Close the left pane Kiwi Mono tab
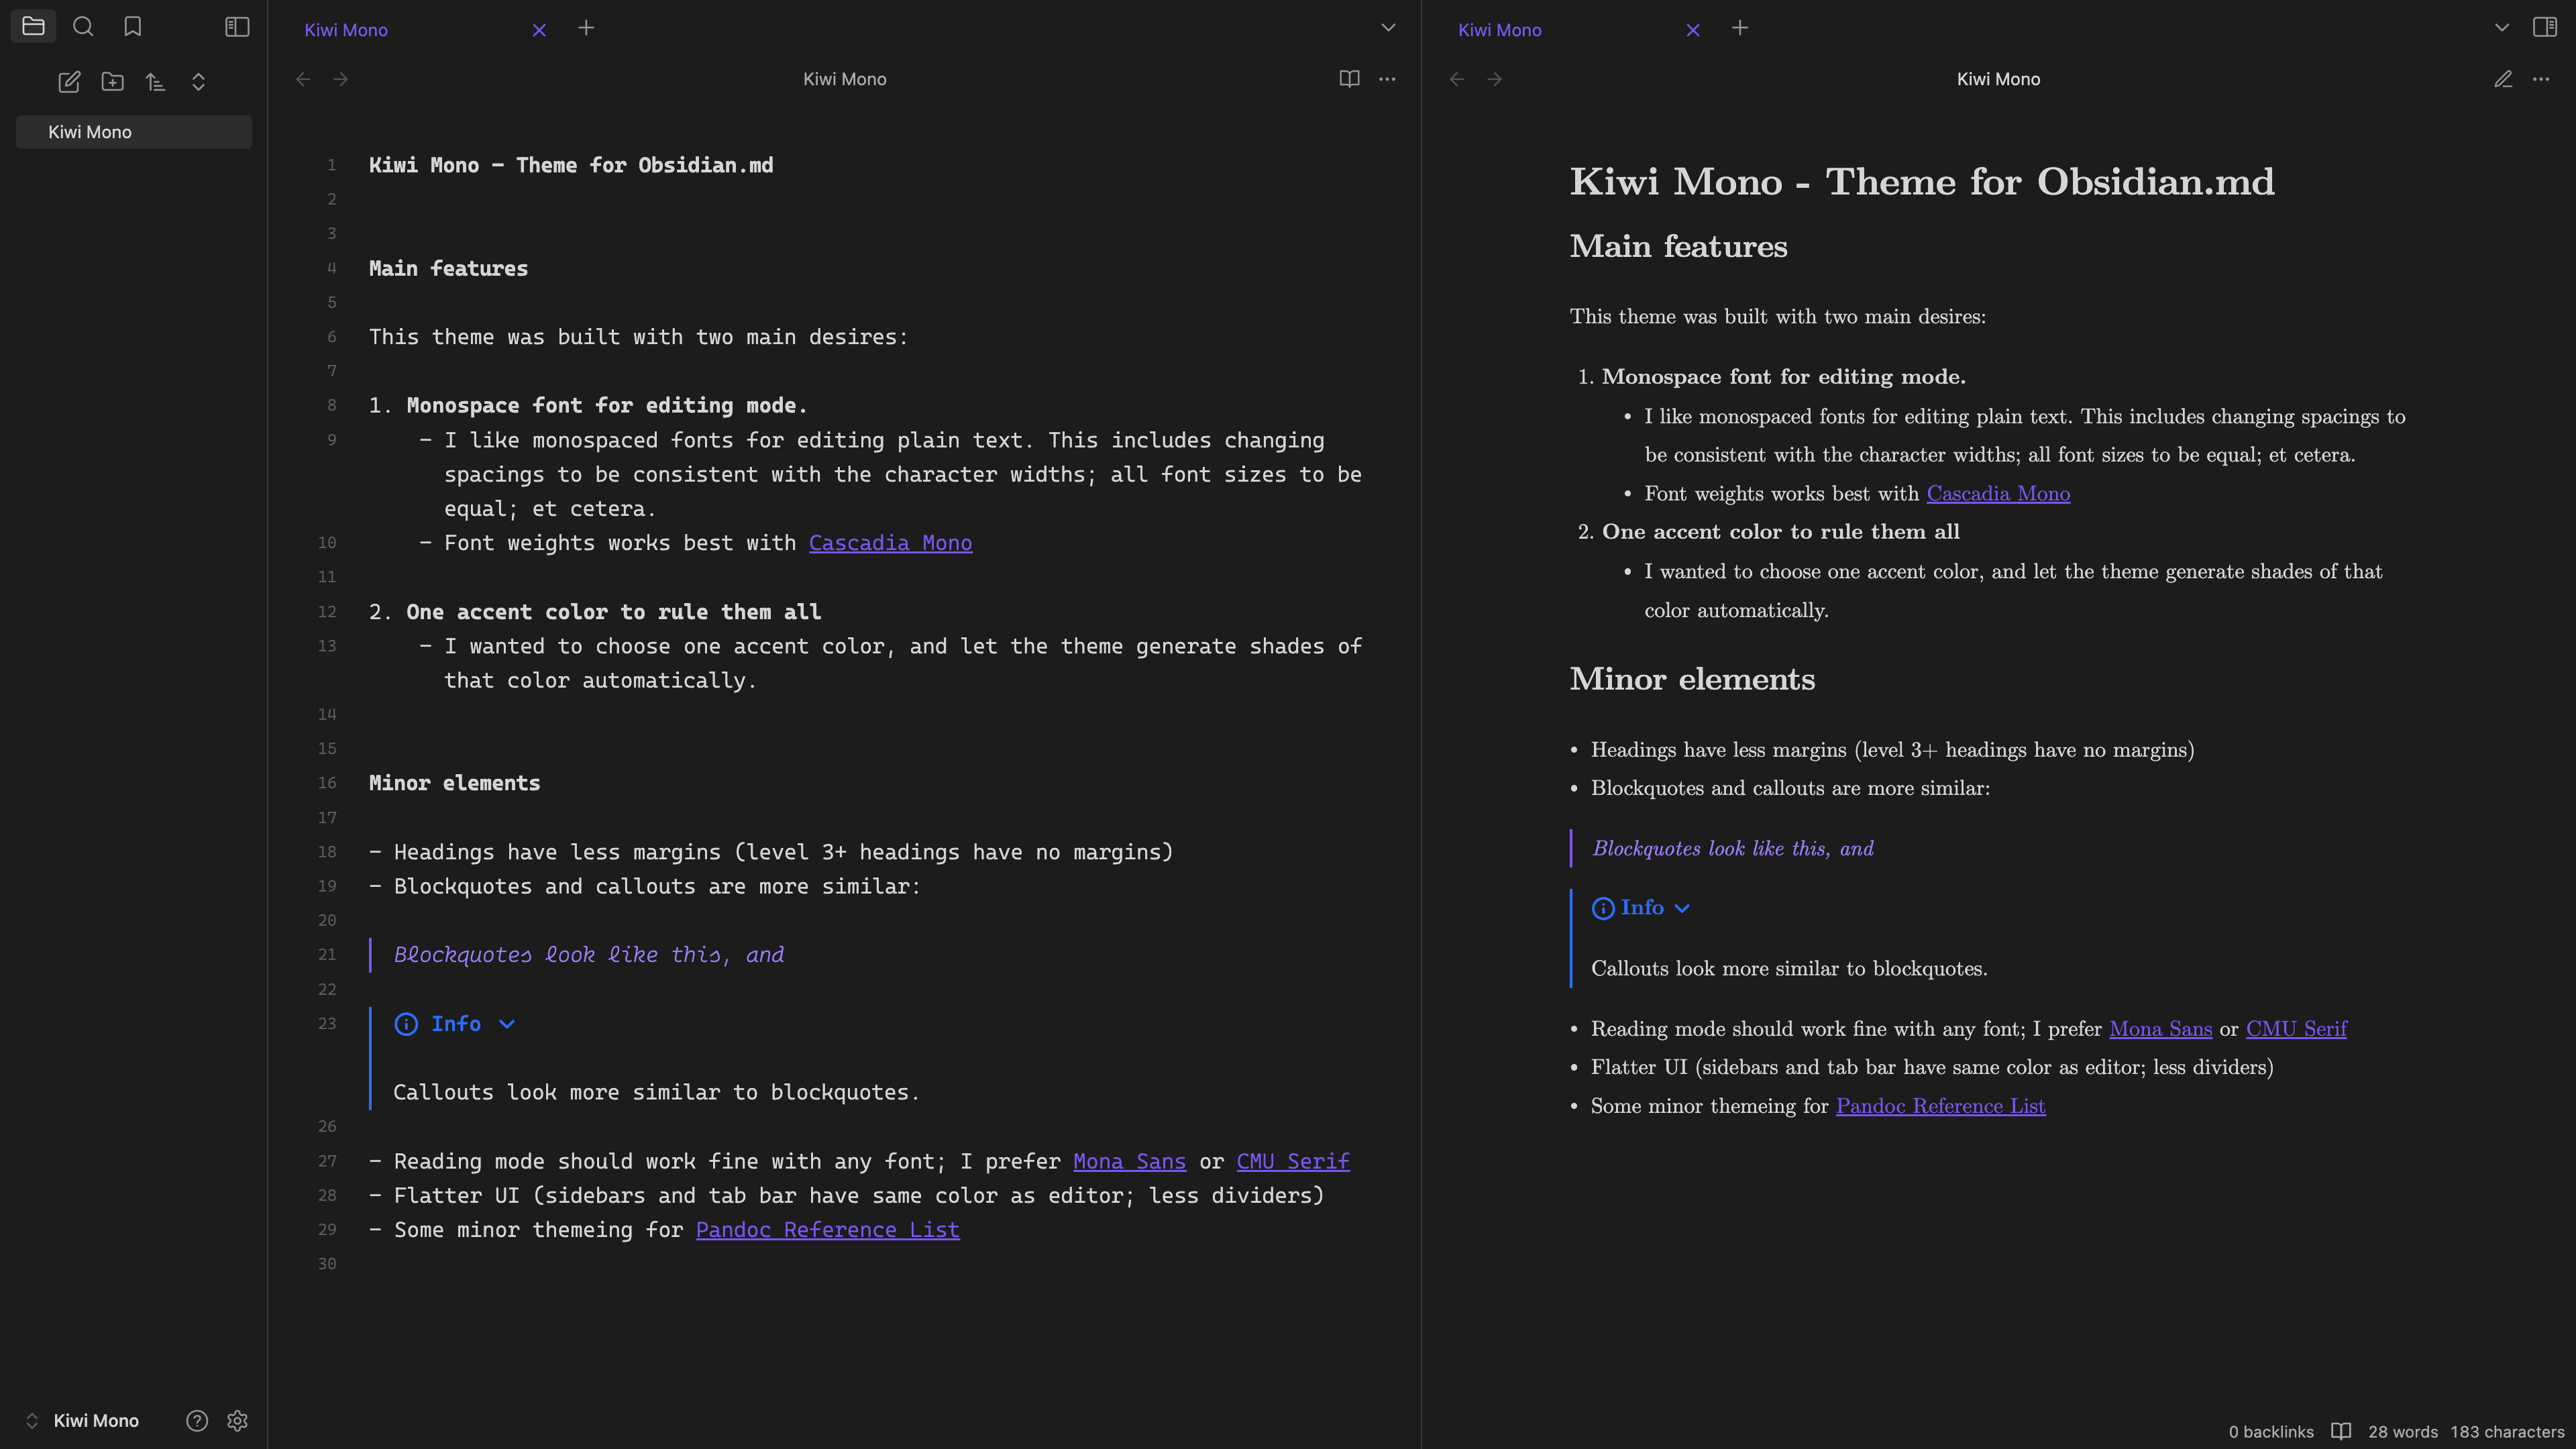 539,30
